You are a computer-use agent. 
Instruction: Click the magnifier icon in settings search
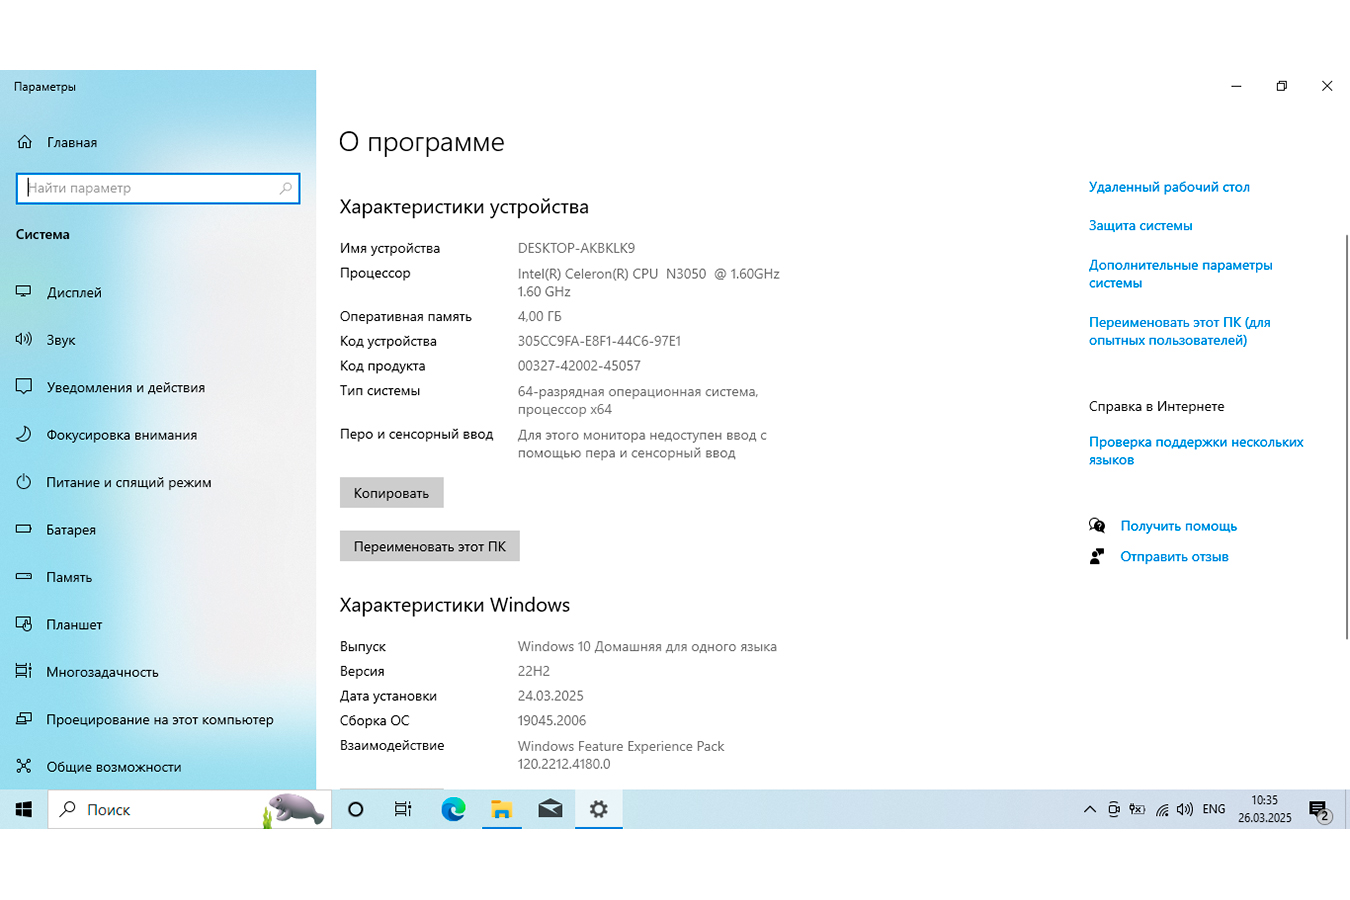[x=286, y=188]
